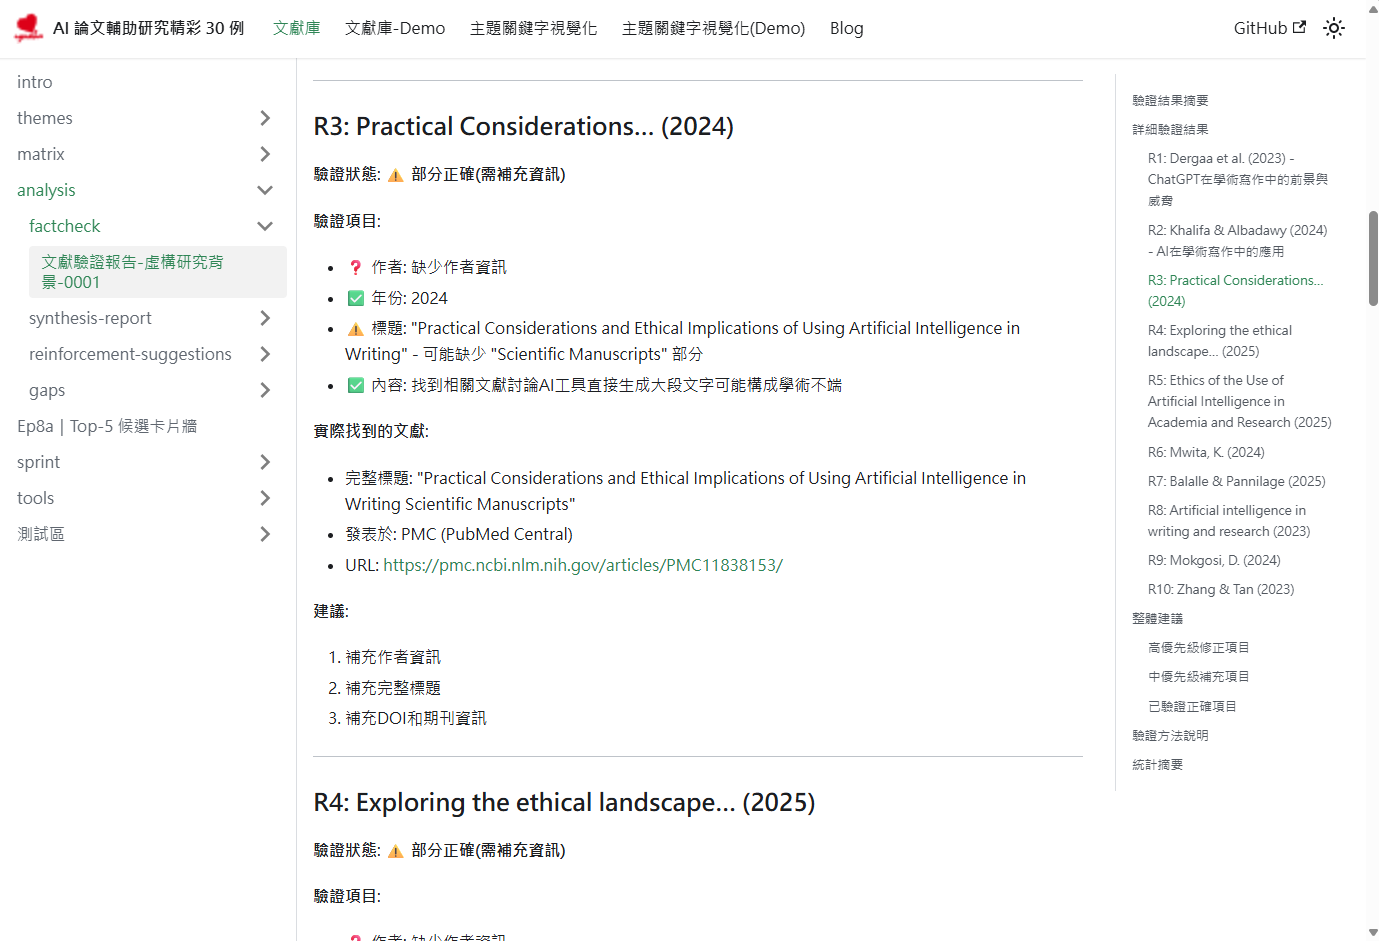Open the GitHub external link
The image size is (1379, 941).
tap(1269, 28)
